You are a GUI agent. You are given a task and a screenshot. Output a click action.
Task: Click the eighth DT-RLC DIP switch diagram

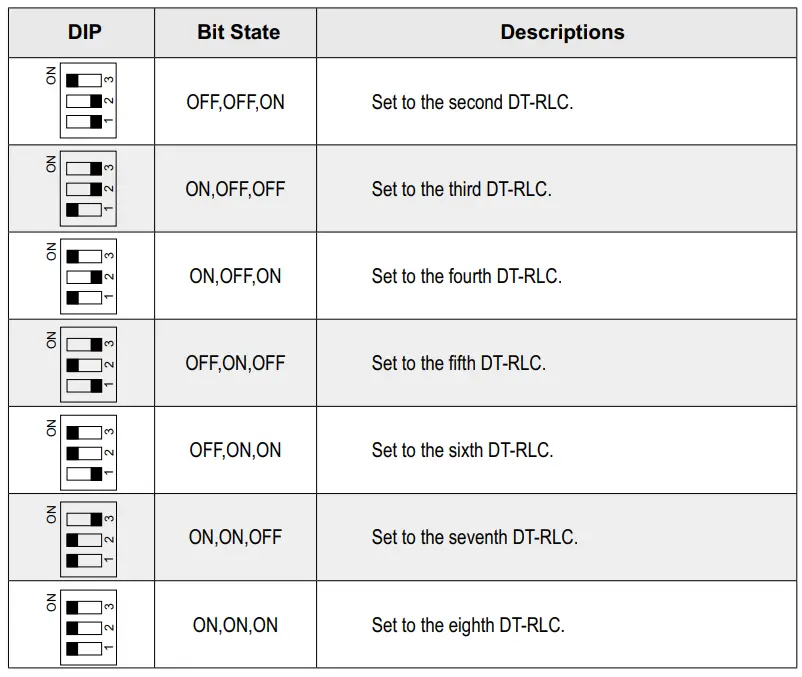[88, 626]
